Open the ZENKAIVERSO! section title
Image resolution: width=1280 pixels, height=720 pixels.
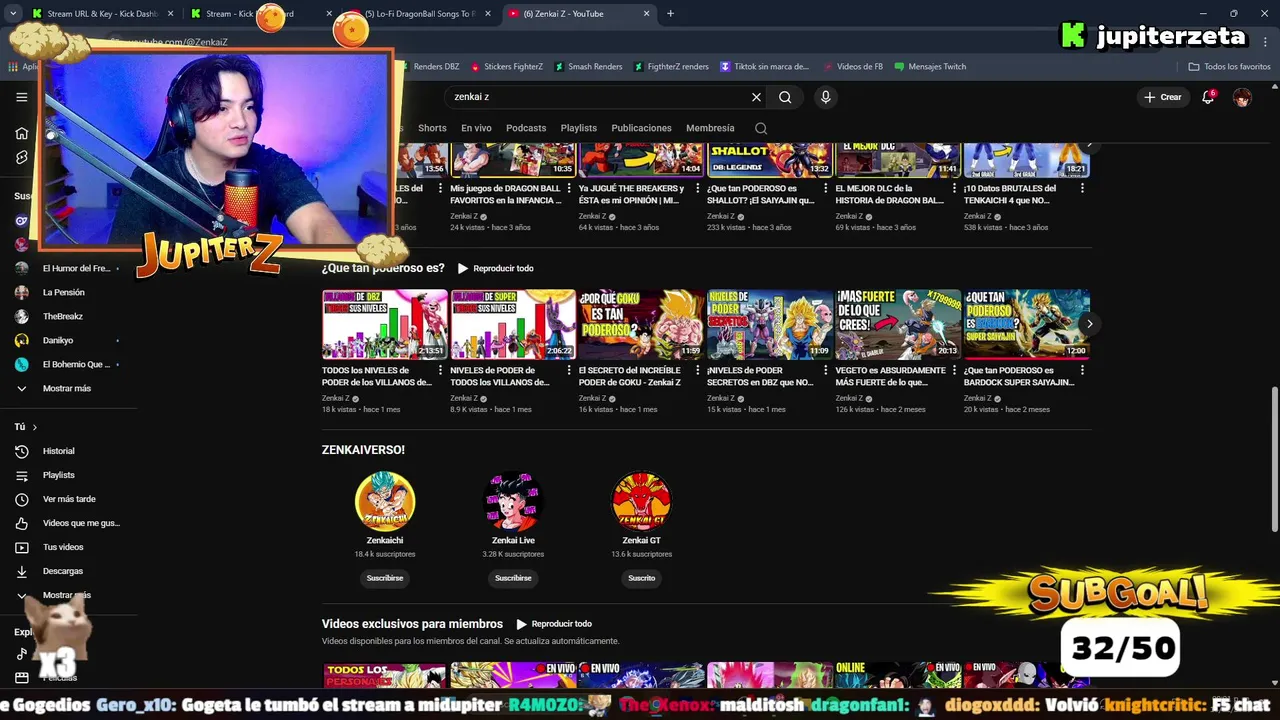(x=363, y=450)
